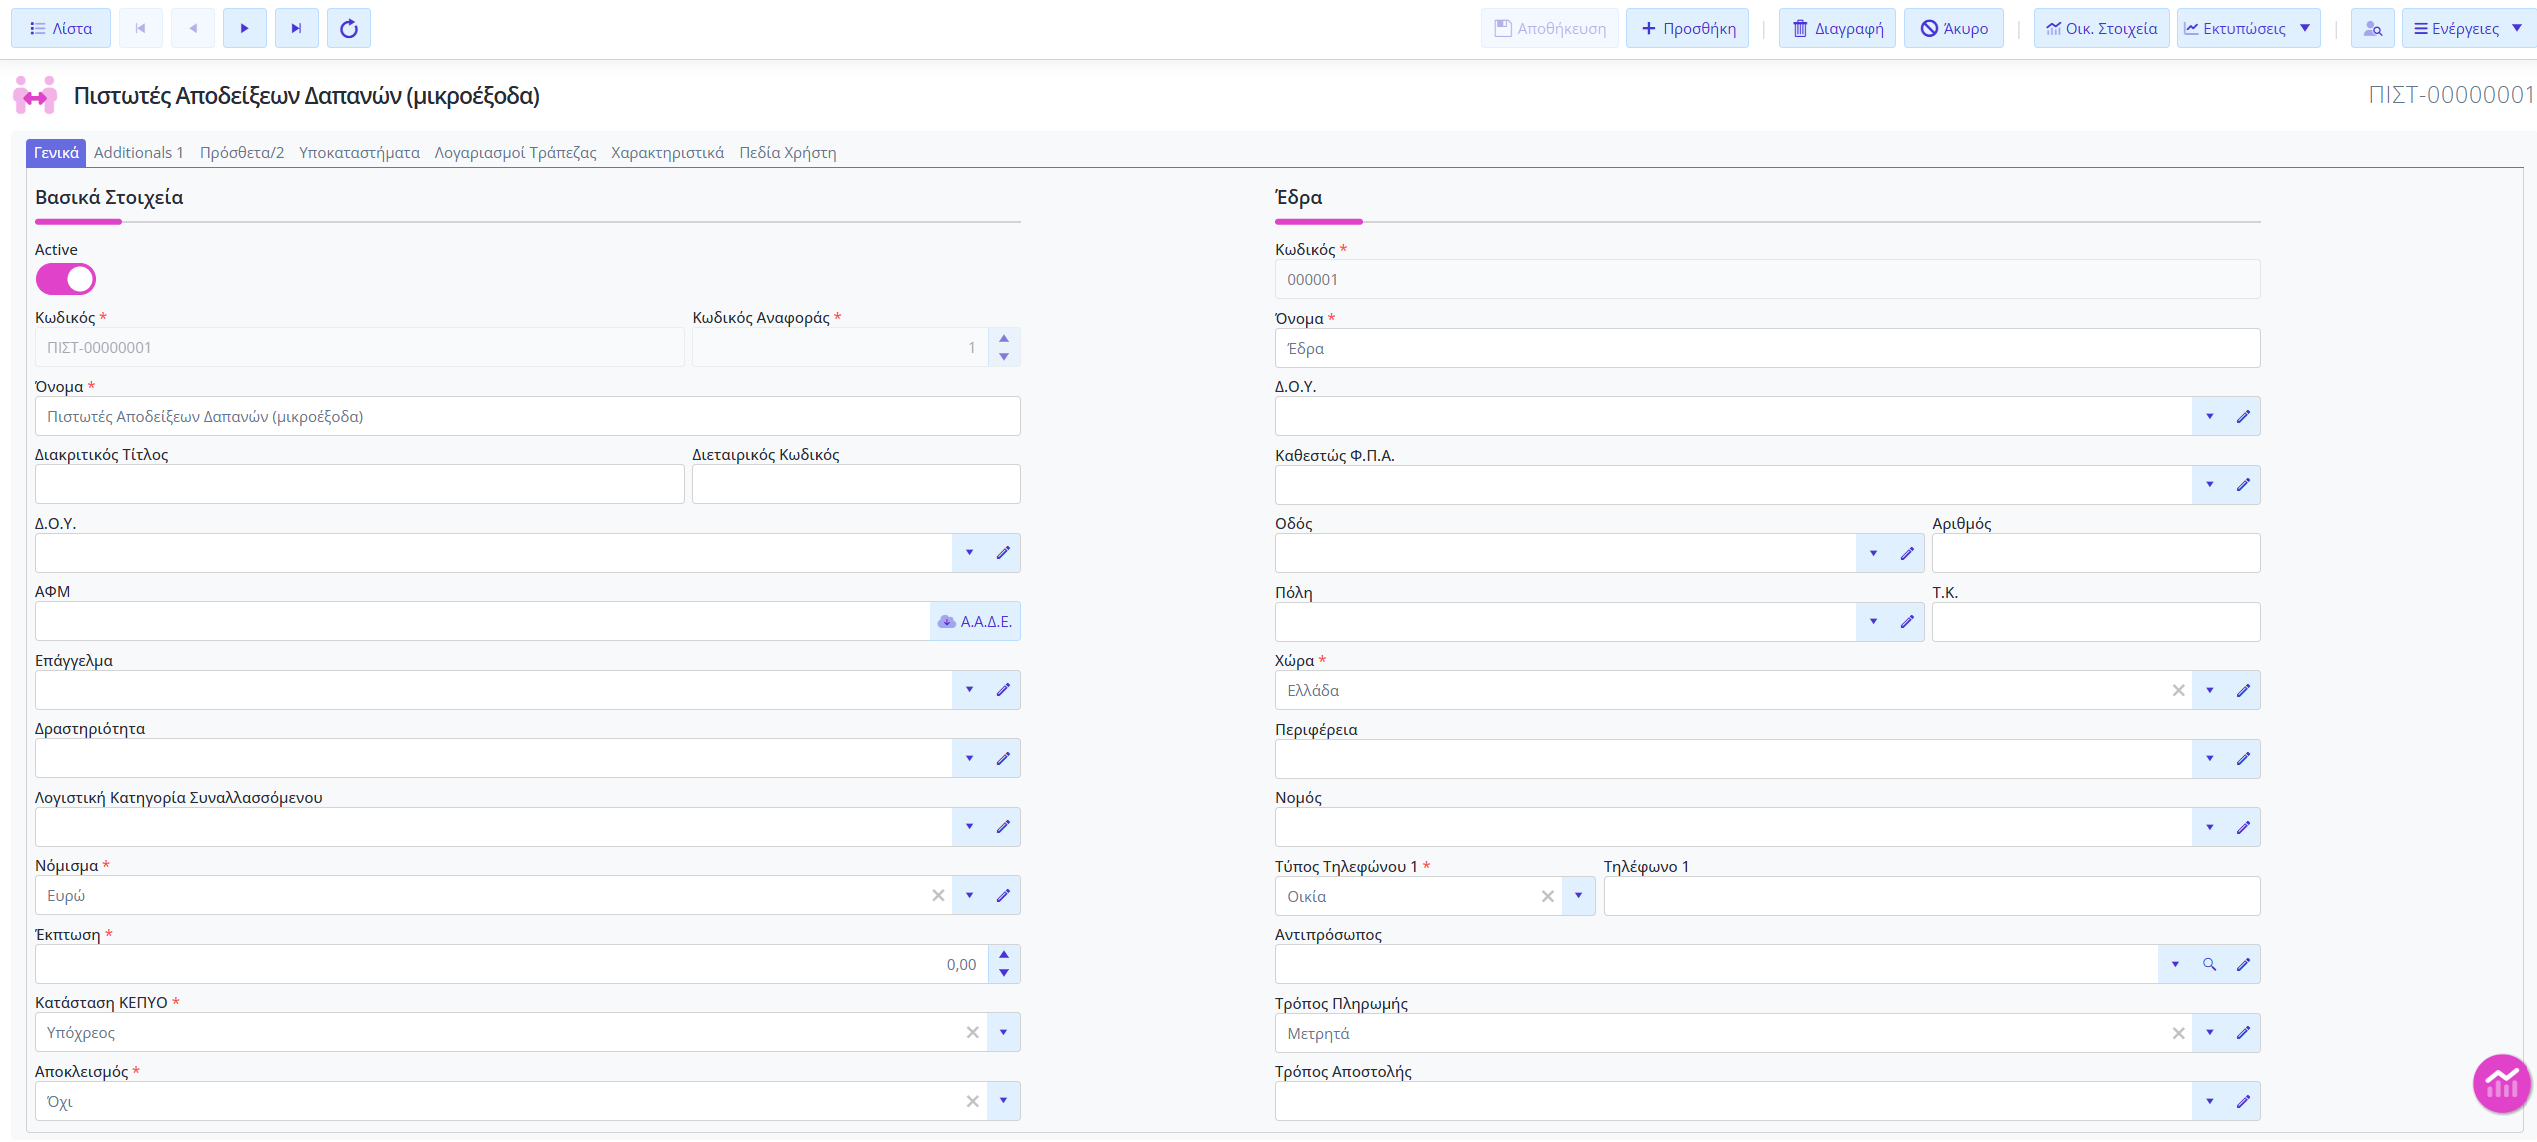This screenshot has width=2537, height=1142.
Task: Go to the next record
Action: click(x=244, y=28)
